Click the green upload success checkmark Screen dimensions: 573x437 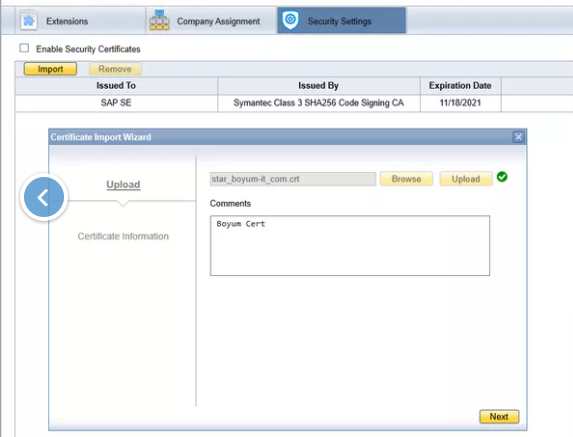(502, 177)
